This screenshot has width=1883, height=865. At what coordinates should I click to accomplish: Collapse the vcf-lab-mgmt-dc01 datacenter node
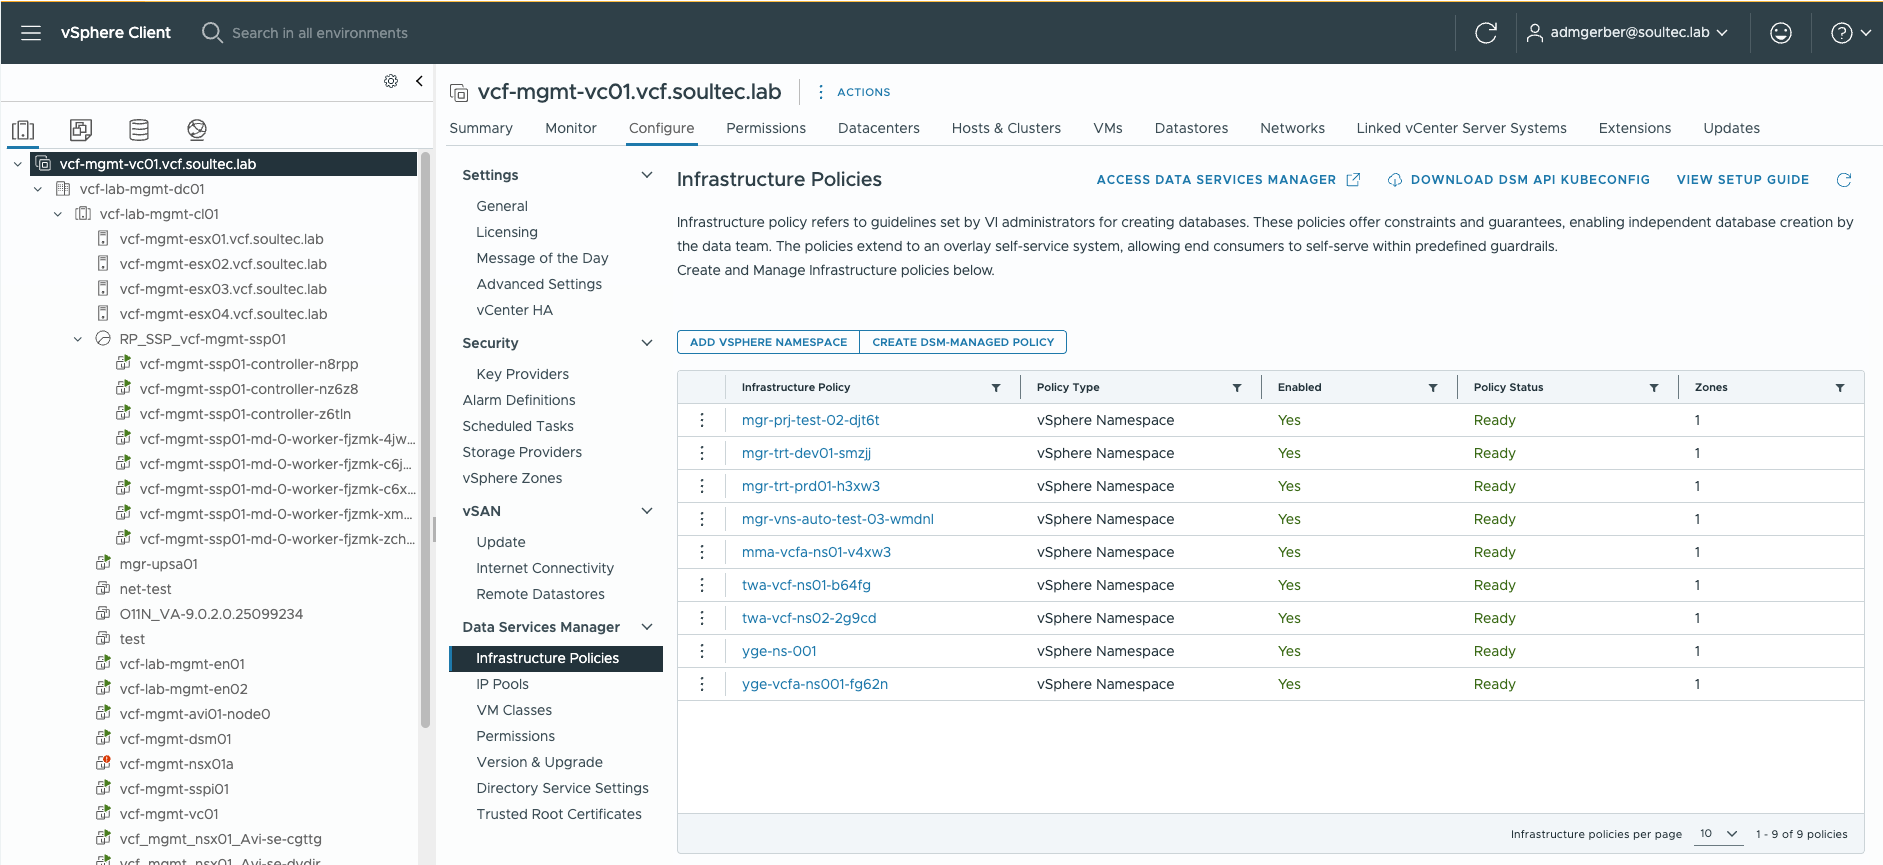pos(37,189)
